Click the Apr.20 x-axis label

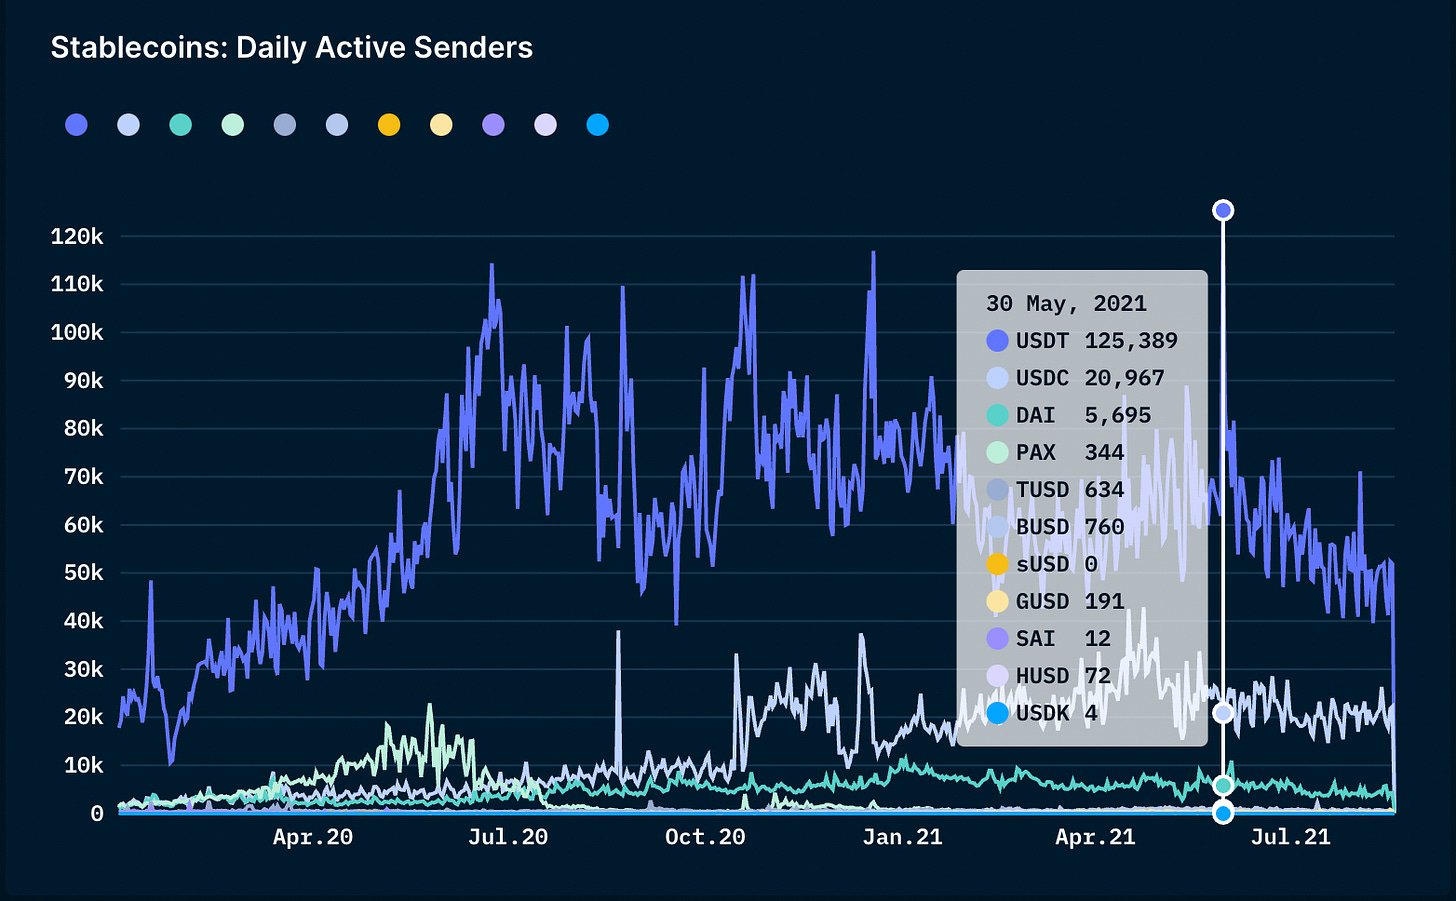point(313,838)
